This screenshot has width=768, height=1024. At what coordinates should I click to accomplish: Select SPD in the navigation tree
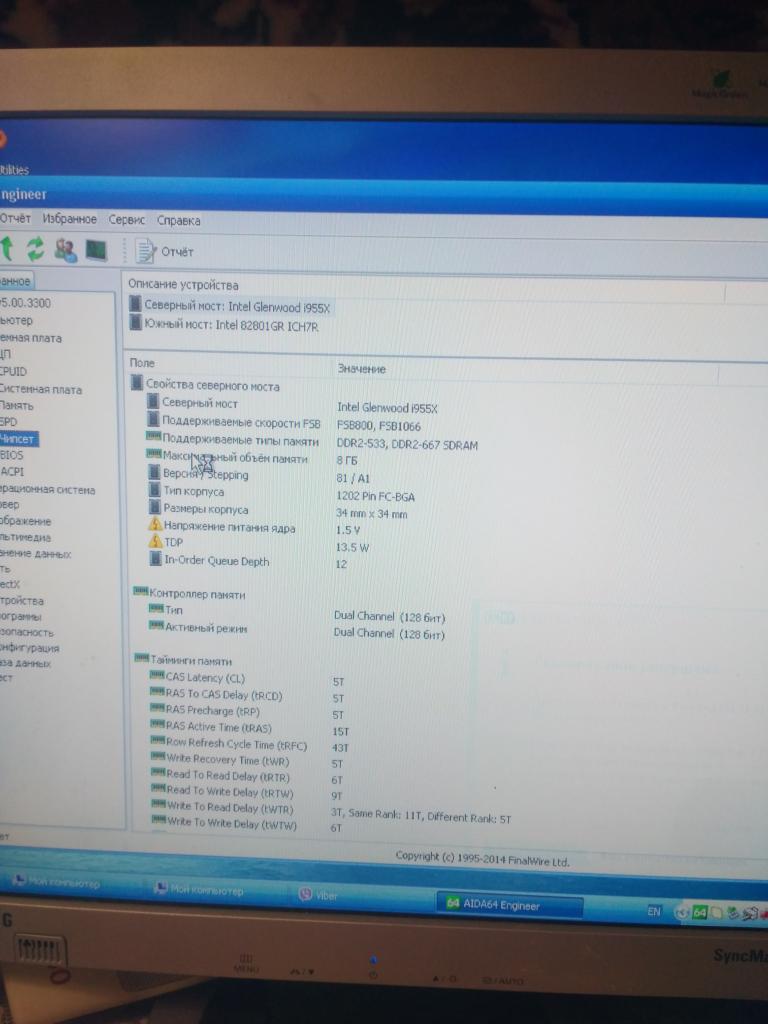click(x=8, y=422)
